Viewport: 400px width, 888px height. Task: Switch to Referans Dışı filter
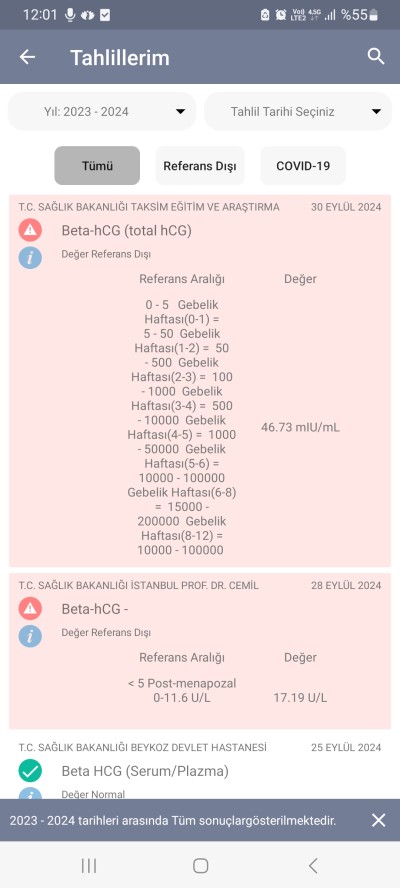click(x=200, y=165)
